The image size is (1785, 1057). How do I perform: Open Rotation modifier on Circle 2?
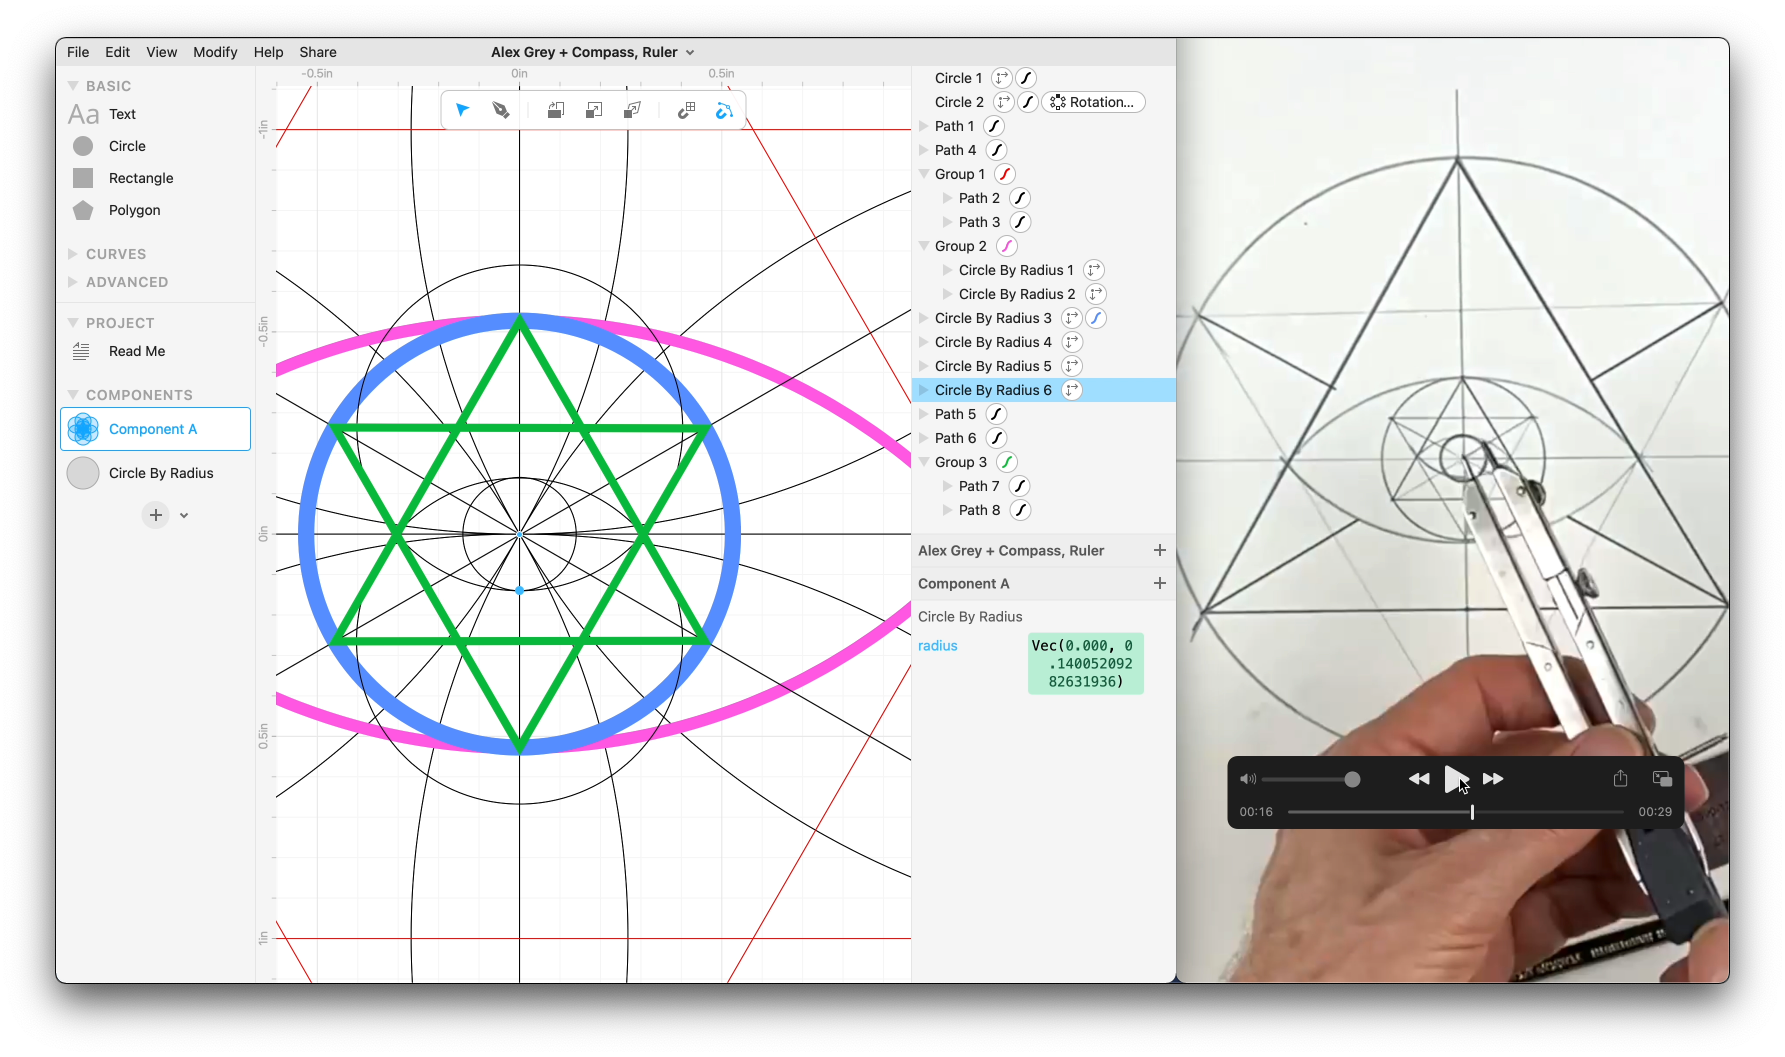(x=1093, y=102)
